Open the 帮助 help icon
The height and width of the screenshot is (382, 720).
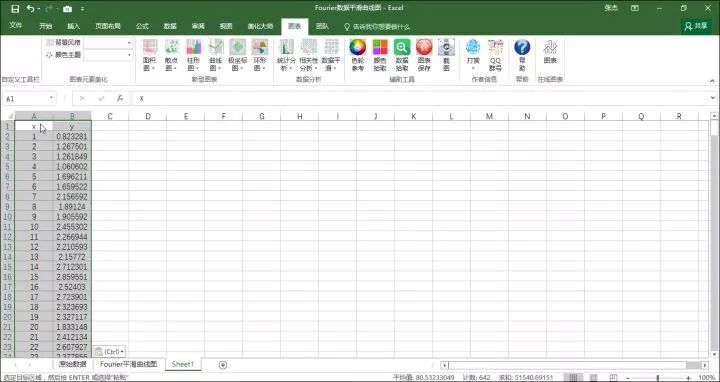(x=522, y=55)
